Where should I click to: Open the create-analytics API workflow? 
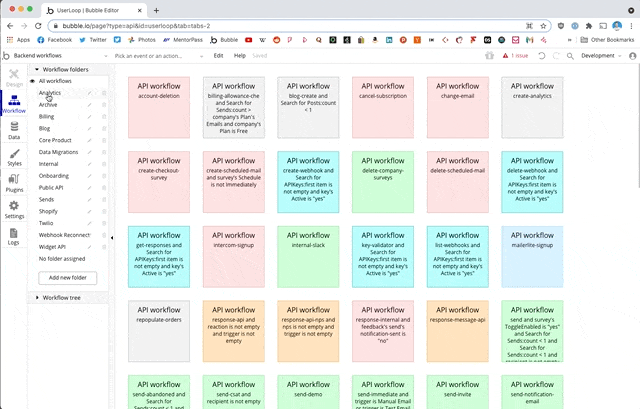(x=532, y=107)
